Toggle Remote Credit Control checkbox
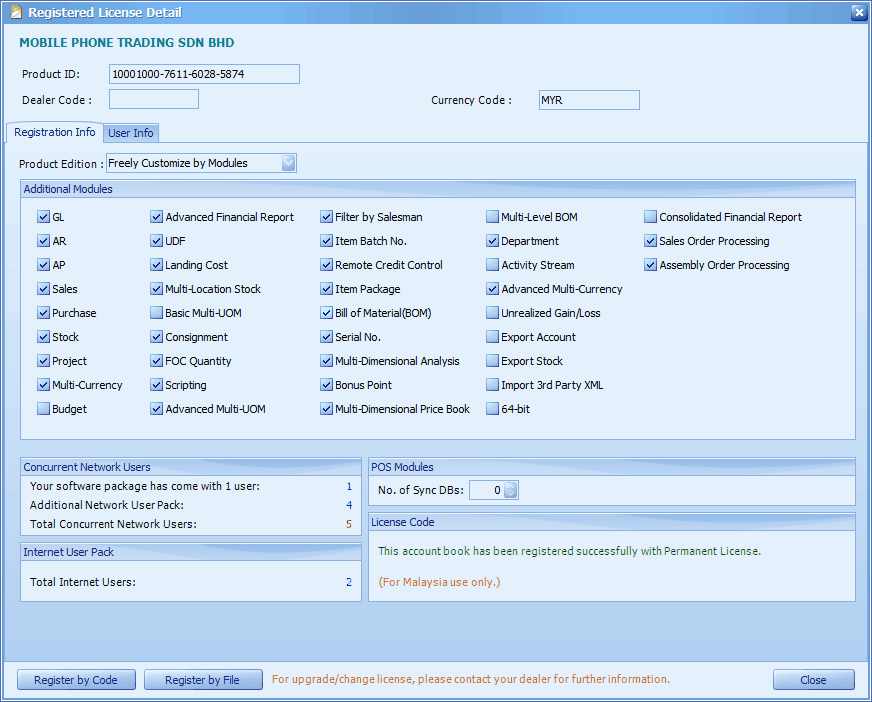 point(326,265)
